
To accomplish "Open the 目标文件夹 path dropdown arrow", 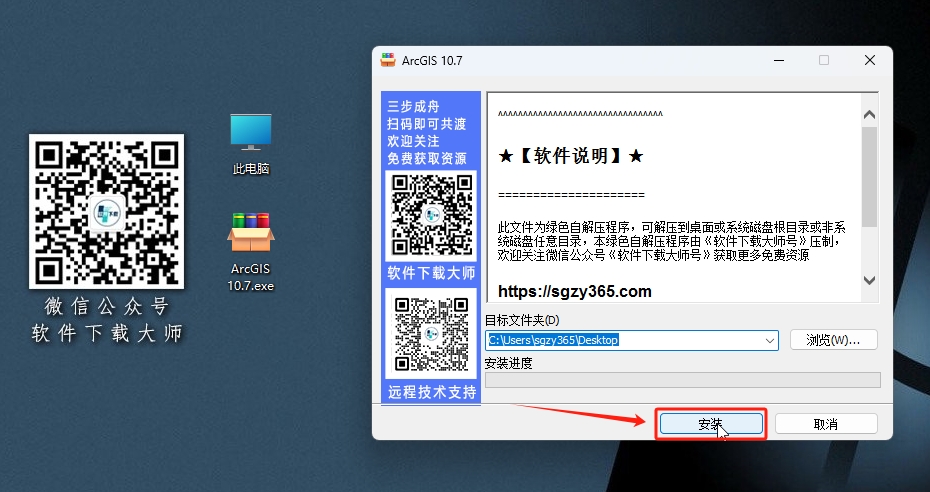I will pos(769,340).
